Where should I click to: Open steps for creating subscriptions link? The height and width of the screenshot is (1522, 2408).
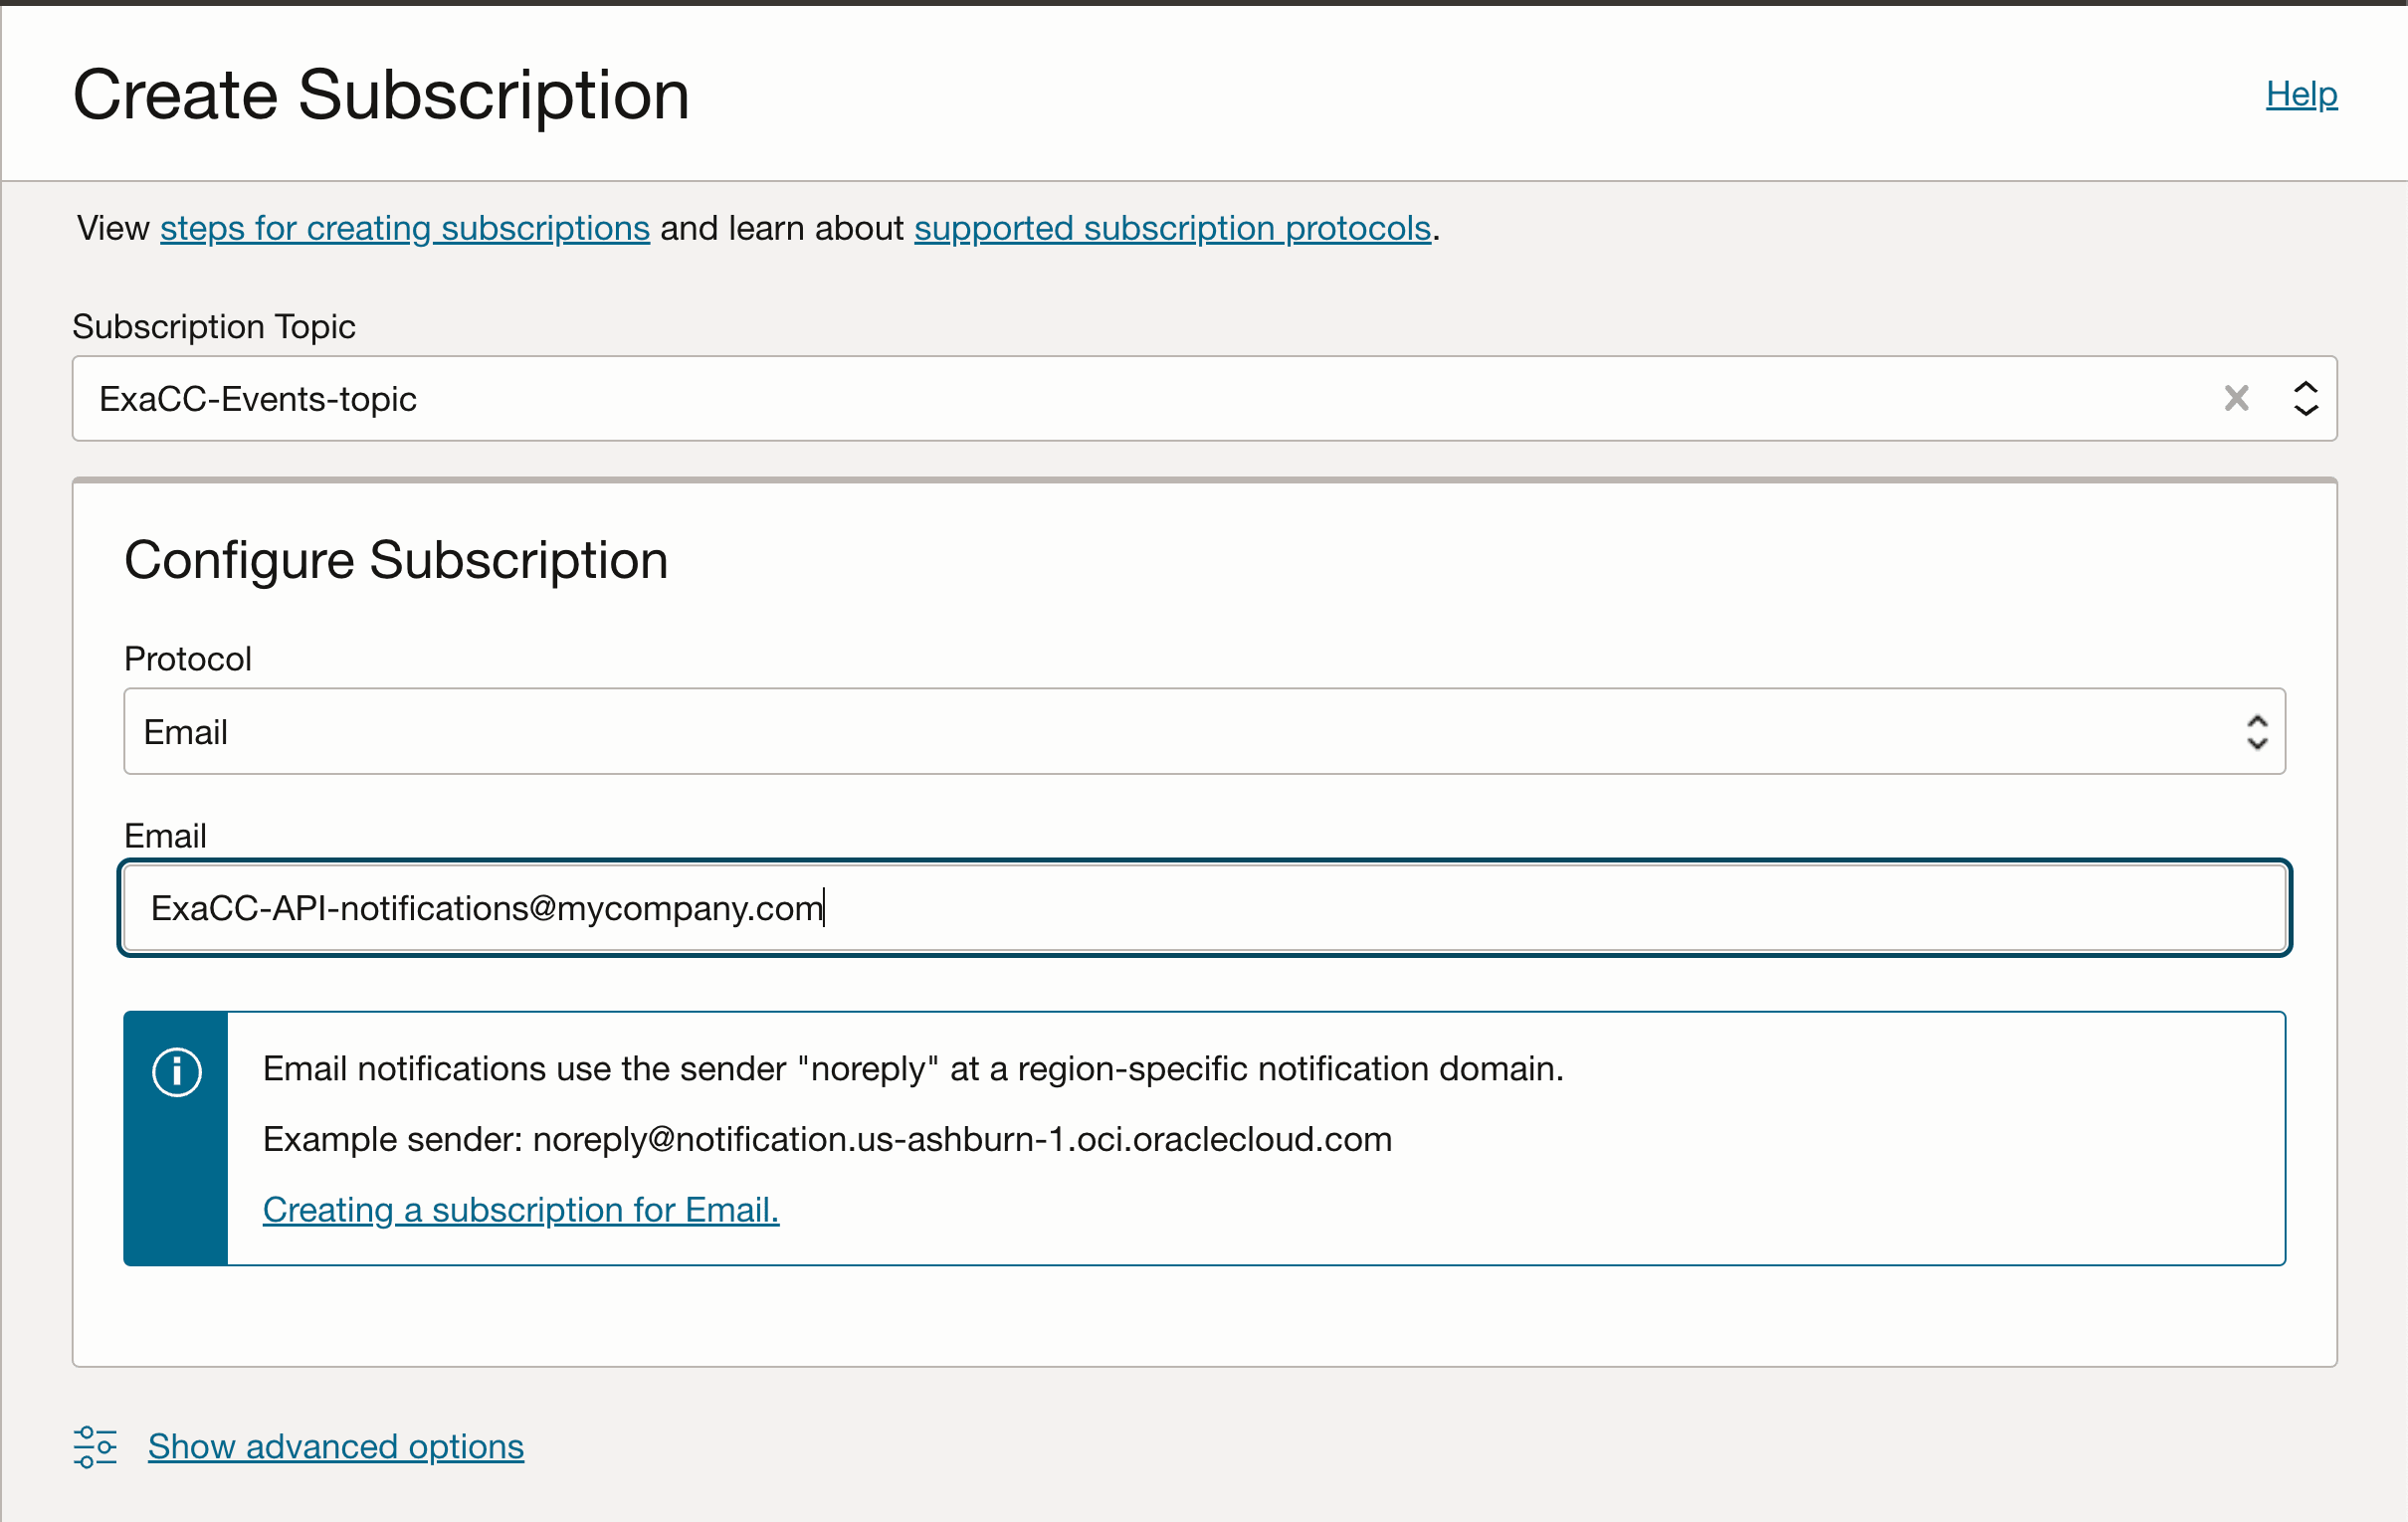click(404, 228)
